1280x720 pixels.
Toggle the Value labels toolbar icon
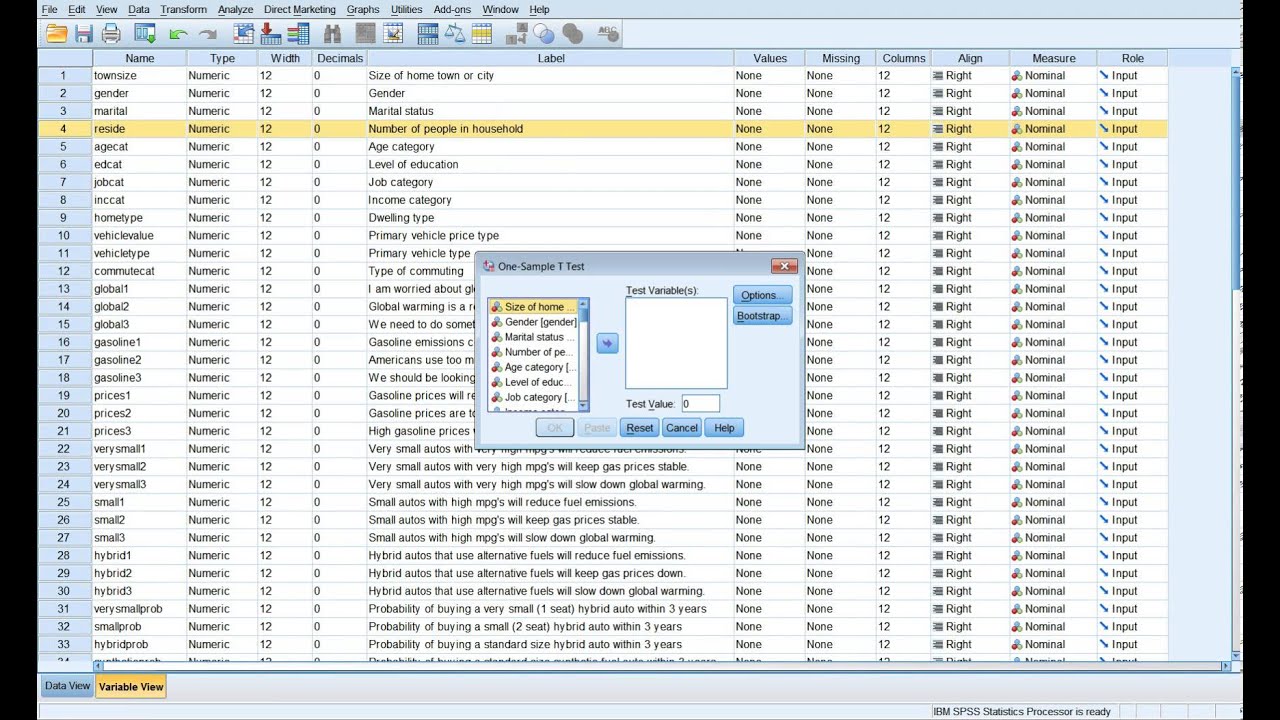[517, 34]
